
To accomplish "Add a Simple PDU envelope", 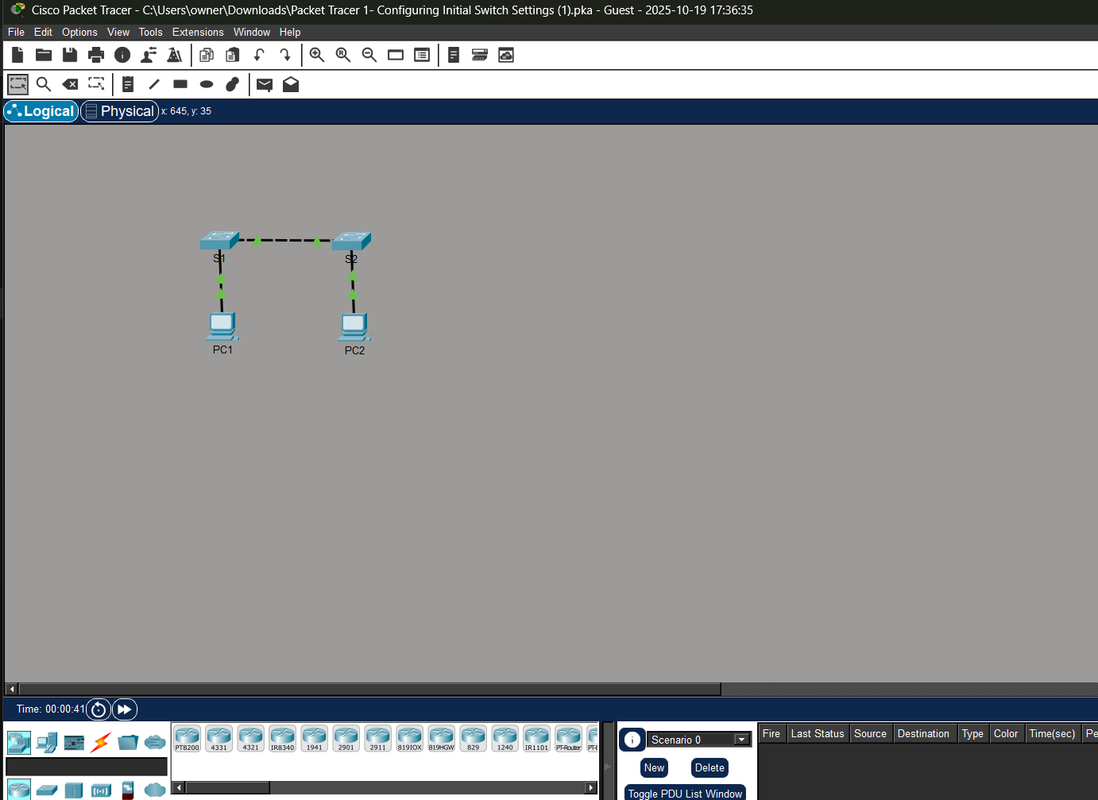I will (x=264, y=85).
